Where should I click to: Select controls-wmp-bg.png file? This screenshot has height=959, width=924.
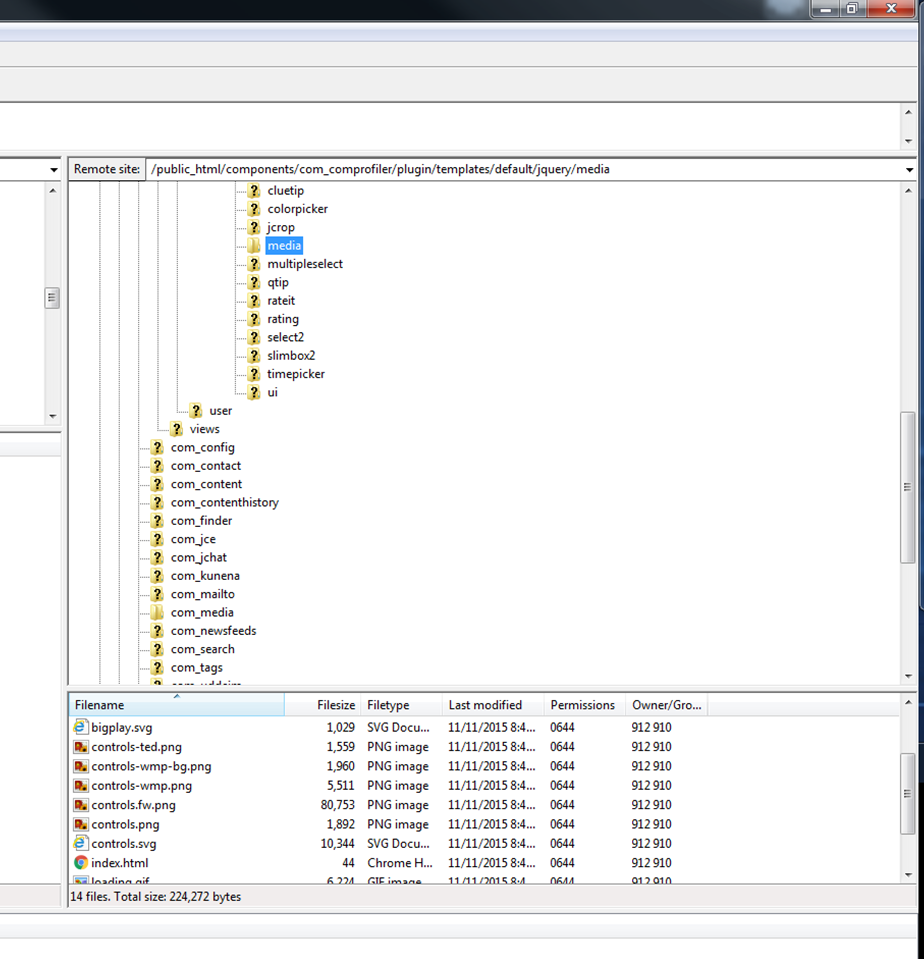click(151, 766)
